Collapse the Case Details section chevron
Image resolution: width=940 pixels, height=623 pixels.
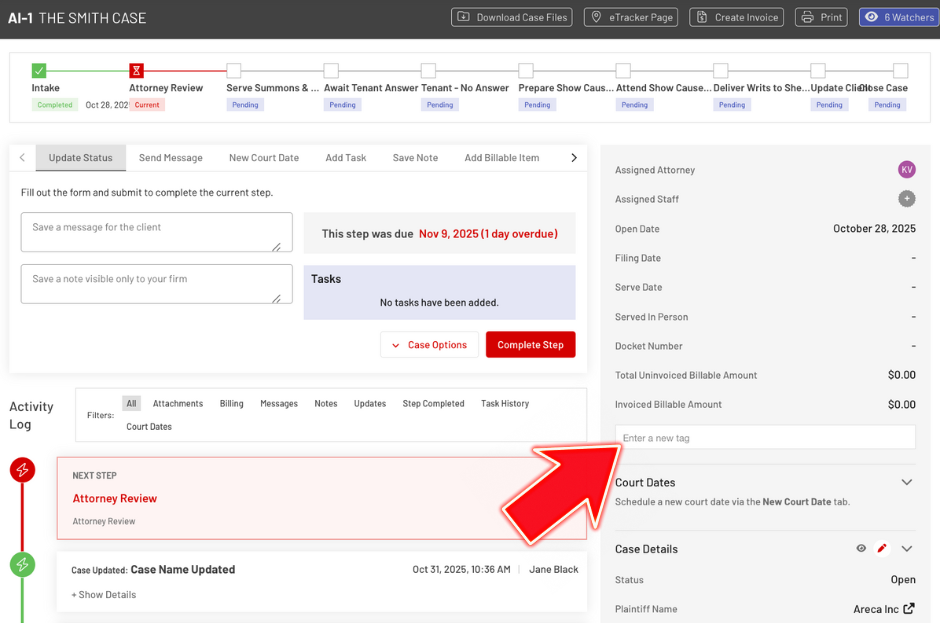point(906,549)
